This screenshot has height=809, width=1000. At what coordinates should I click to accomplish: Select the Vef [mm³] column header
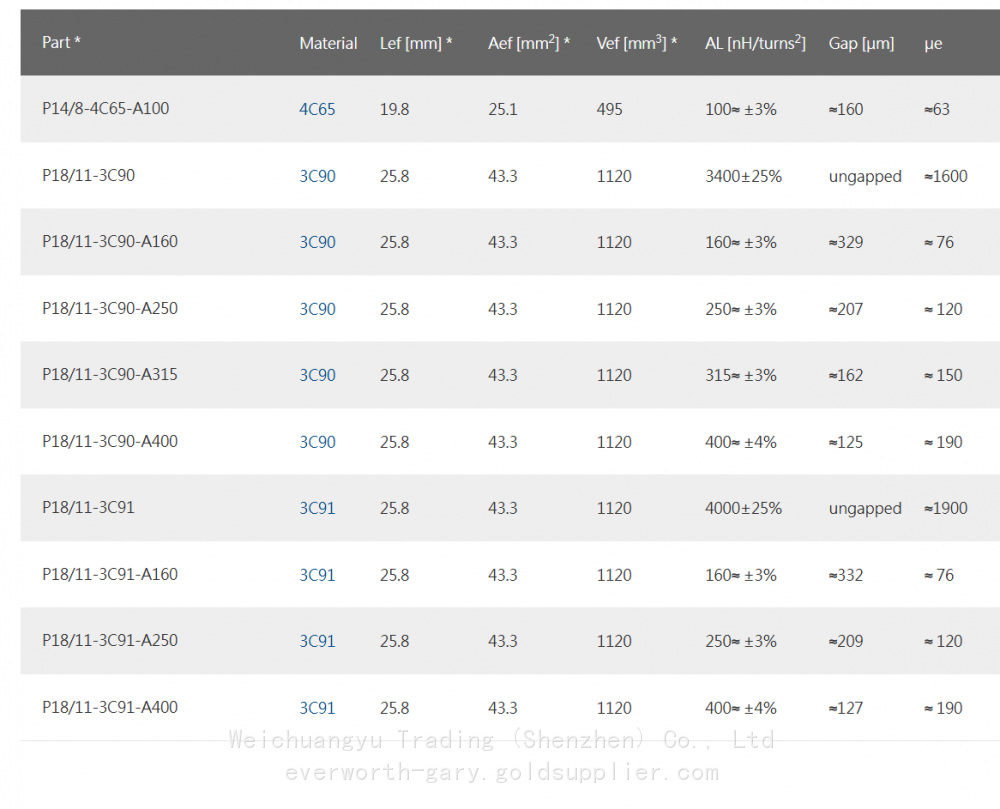637,43
